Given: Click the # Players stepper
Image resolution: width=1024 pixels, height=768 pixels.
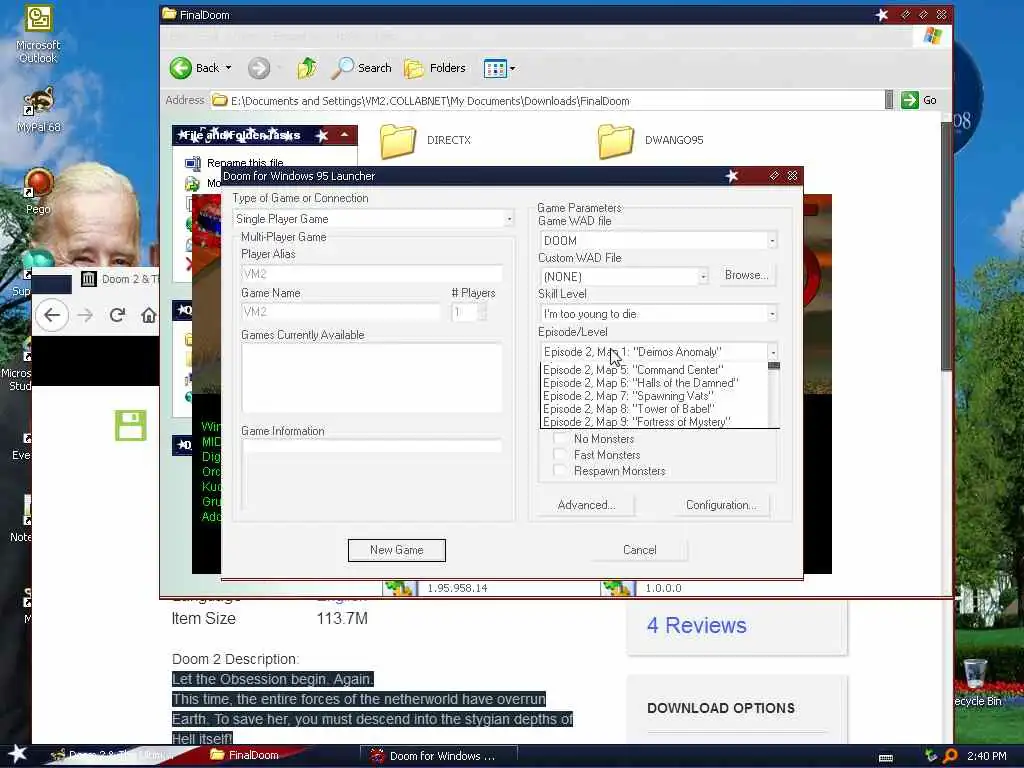Looking at the screenshot, I should point(482,312).
